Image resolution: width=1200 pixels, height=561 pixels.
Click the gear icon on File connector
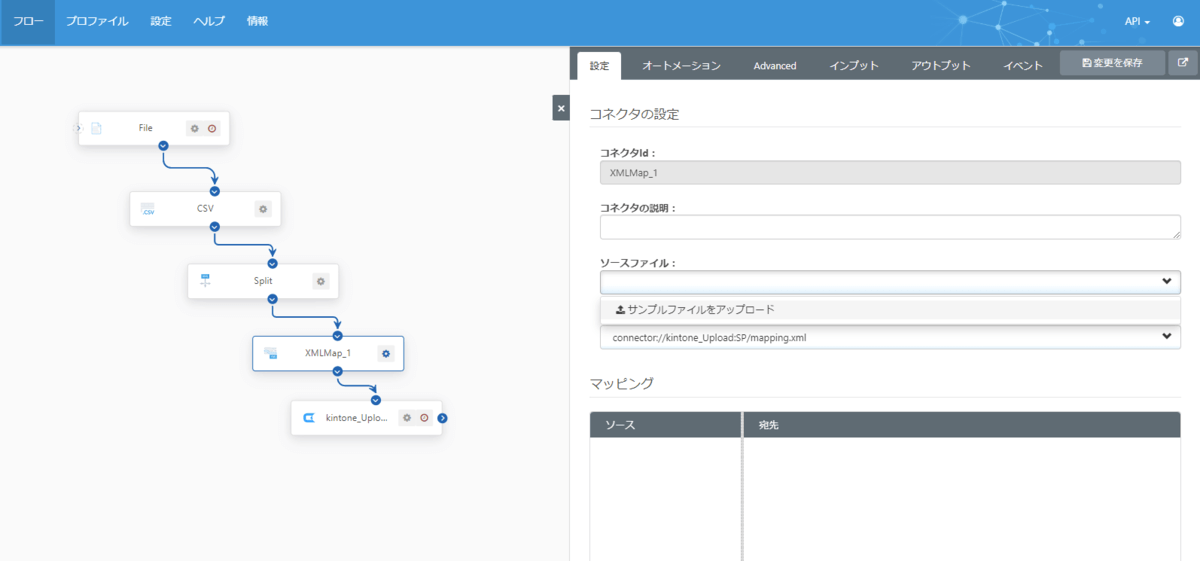click(195, 128)
